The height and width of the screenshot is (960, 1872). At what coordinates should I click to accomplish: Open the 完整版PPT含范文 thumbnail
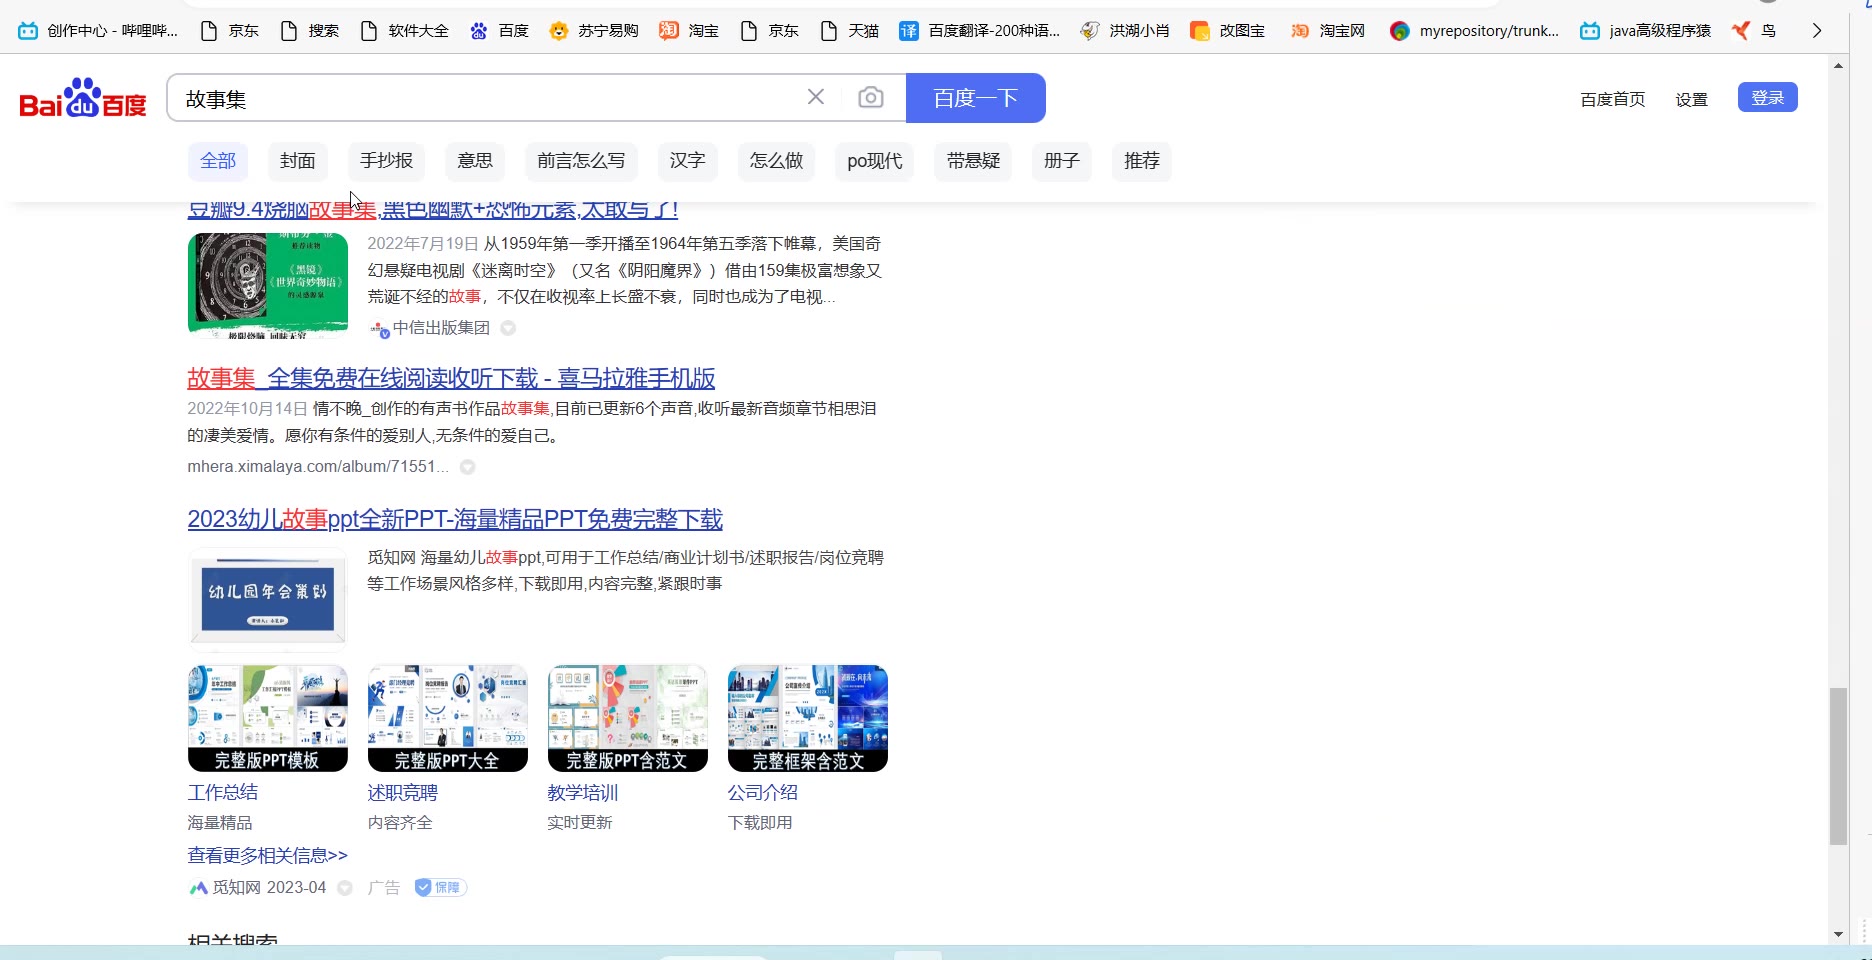pos(628,718)
